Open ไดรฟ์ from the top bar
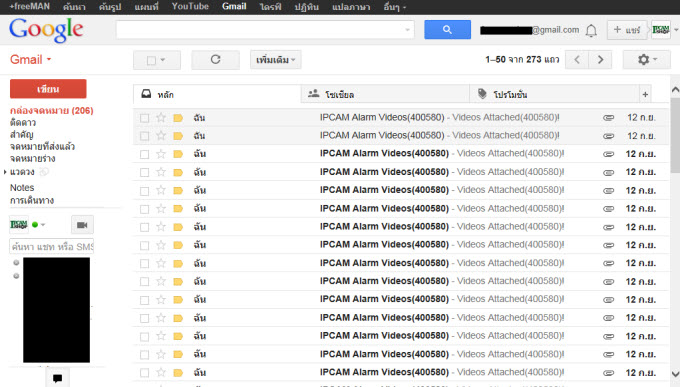 pyautogui.click(x=270, y=7)
